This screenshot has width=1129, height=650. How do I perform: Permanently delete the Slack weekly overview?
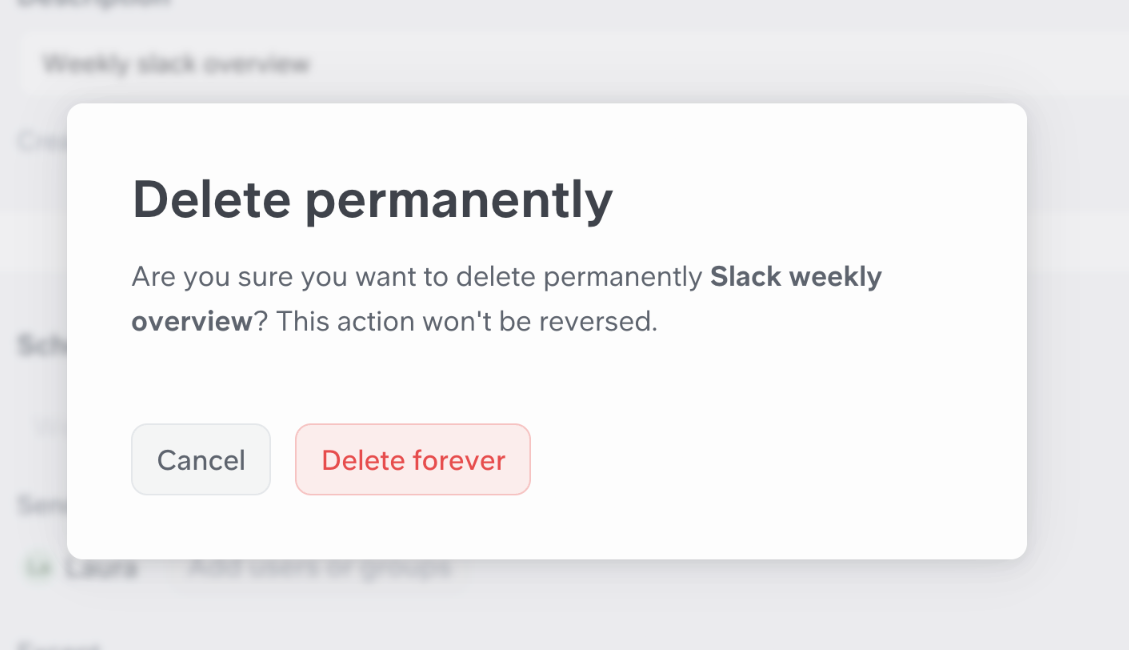(x=413, y=460)
